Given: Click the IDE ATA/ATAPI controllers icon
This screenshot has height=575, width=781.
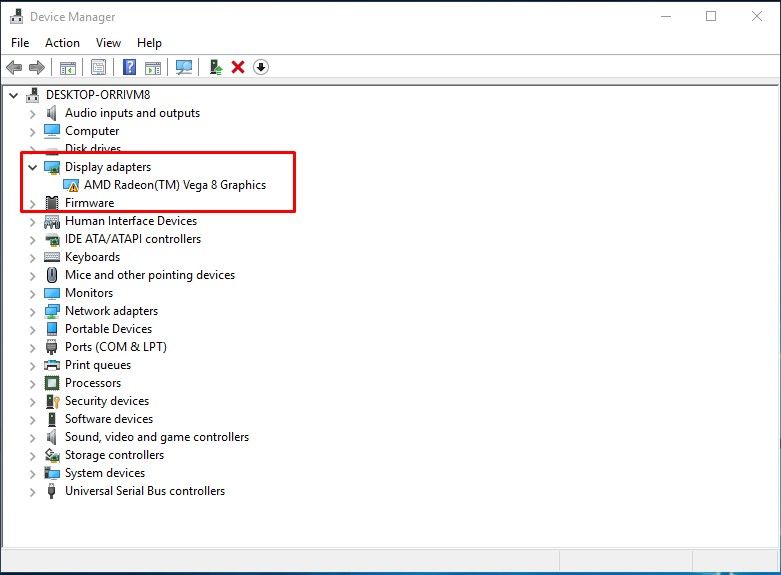Looking at the screenshot, I should pos(52,239).
